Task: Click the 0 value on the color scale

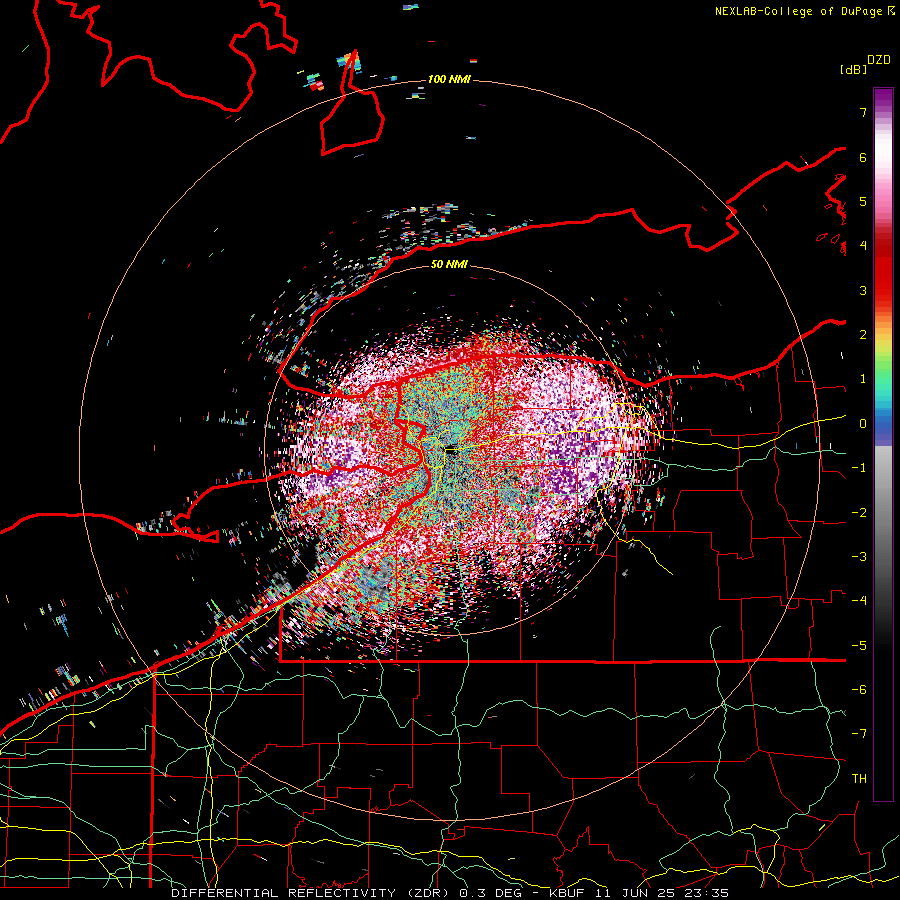Action: point(863,424)
